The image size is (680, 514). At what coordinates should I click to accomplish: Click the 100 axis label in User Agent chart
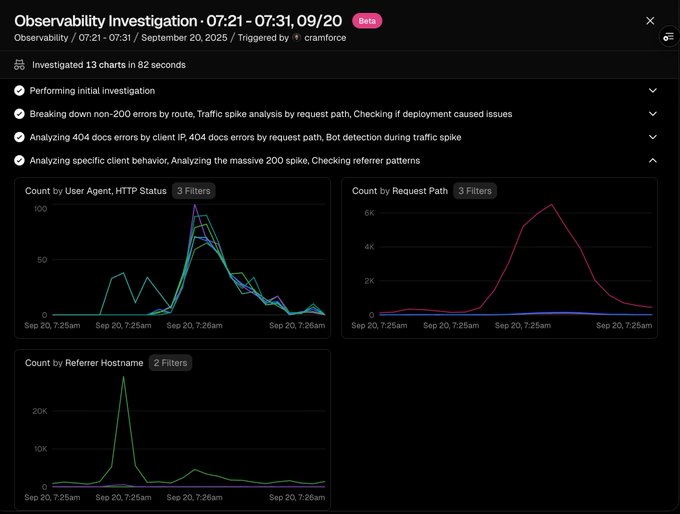coord(40,209)
